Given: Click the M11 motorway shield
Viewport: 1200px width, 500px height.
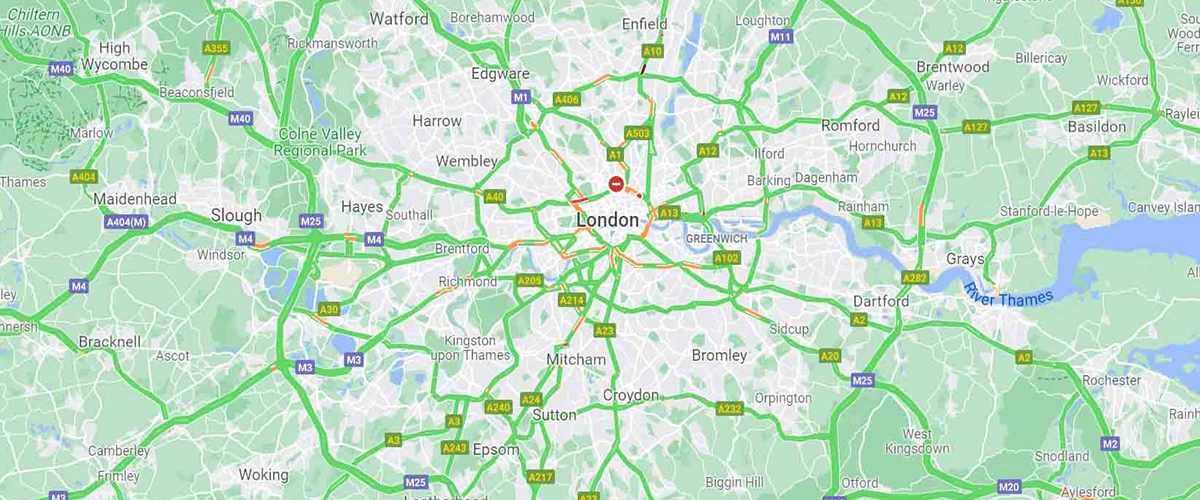Looking at the screenshot, I should point(781,37).
